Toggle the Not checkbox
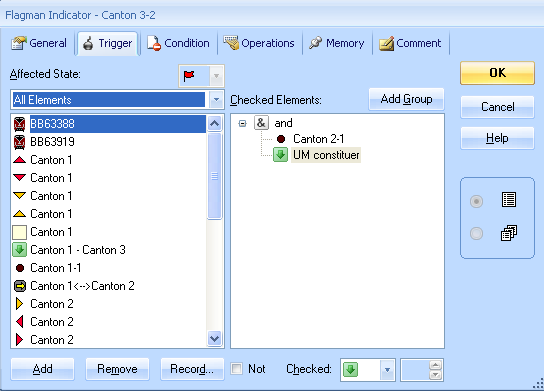 click(237, 368)
